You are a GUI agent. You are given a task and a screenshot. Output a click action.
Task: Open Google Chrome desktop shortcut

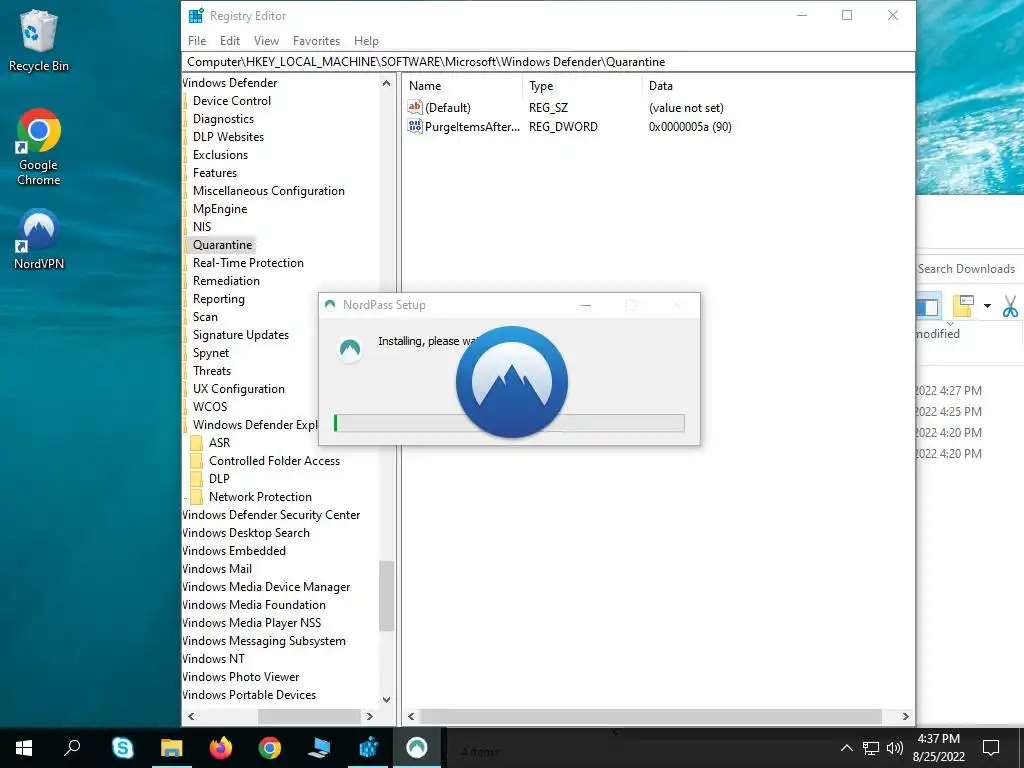point(39,148)
